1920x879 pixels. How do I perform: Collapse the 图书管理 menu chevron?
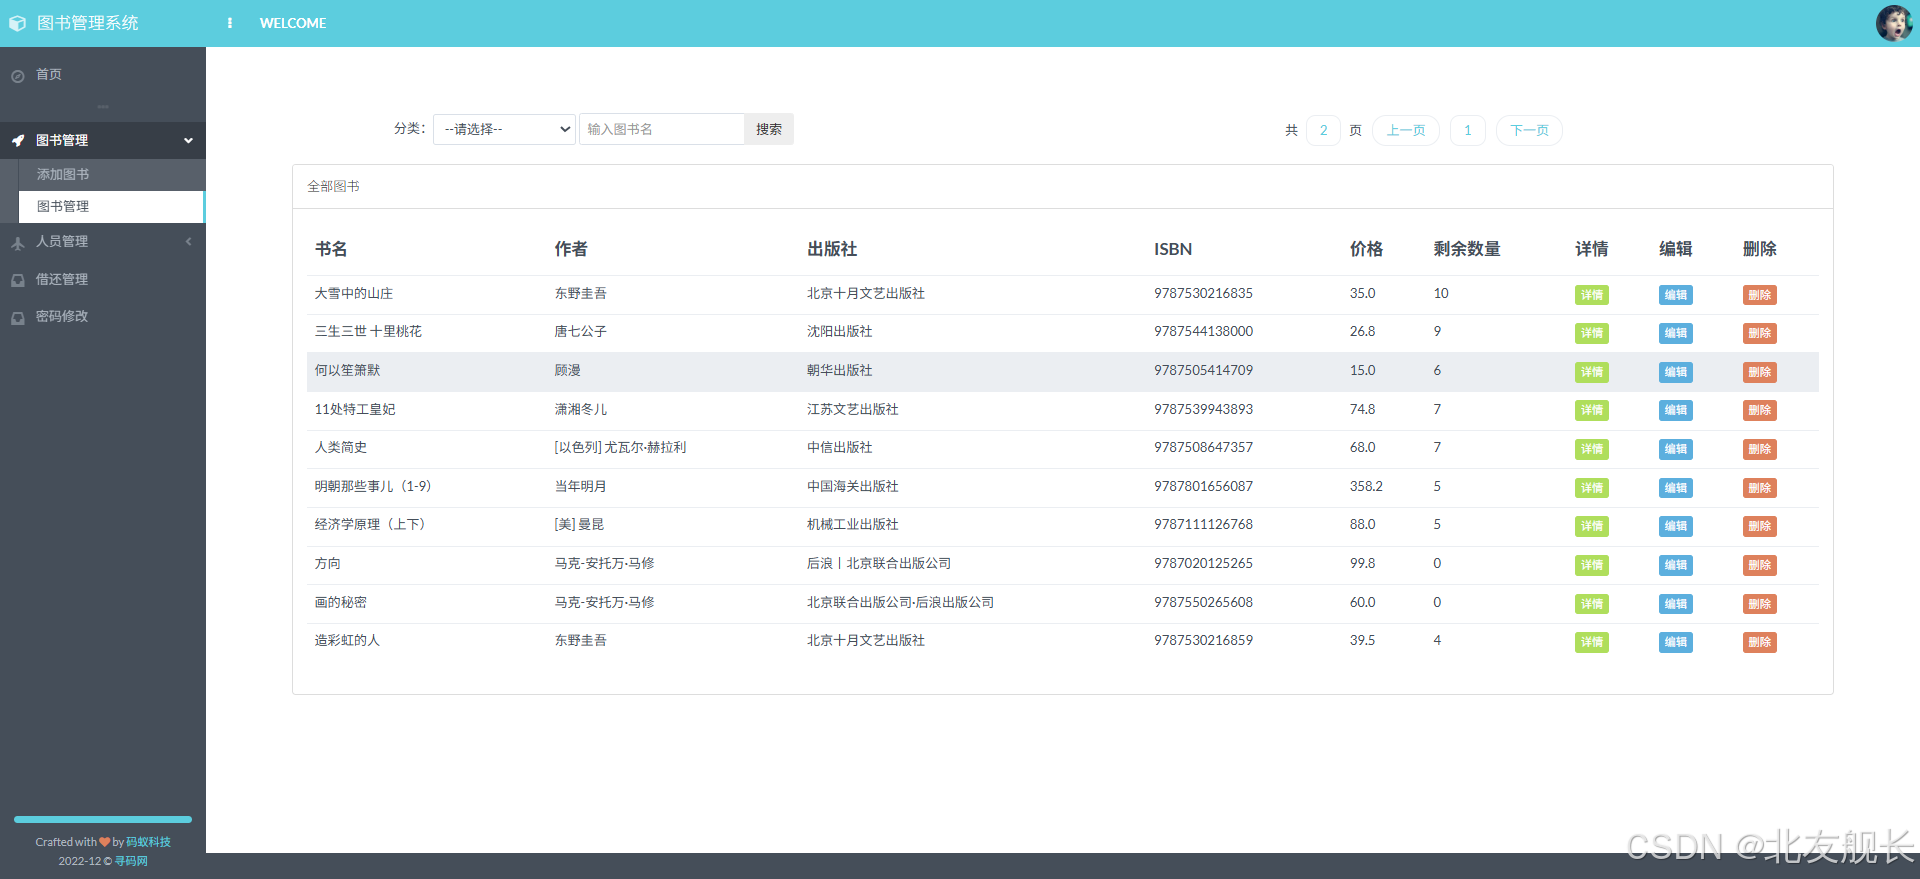(x=188, y=141)
